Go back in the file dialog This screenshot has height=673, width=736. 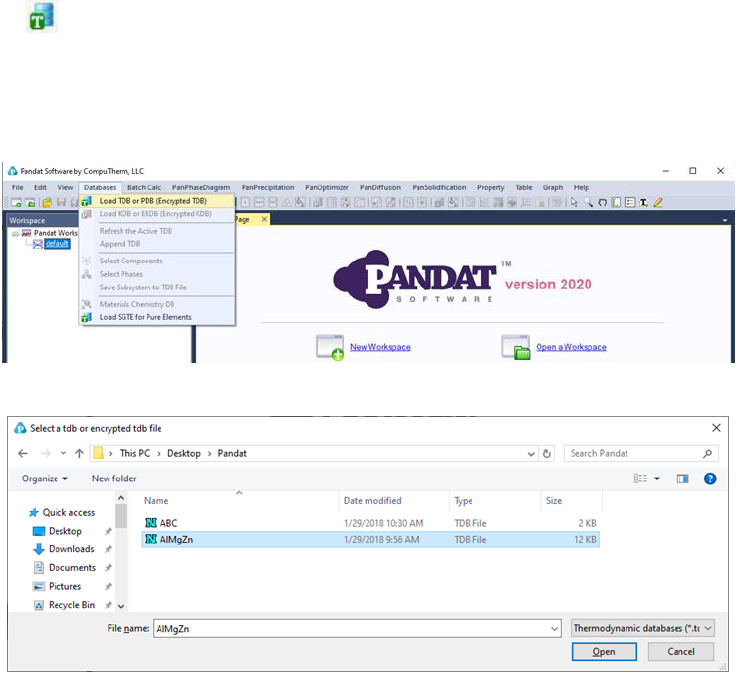tap(23, 453)
